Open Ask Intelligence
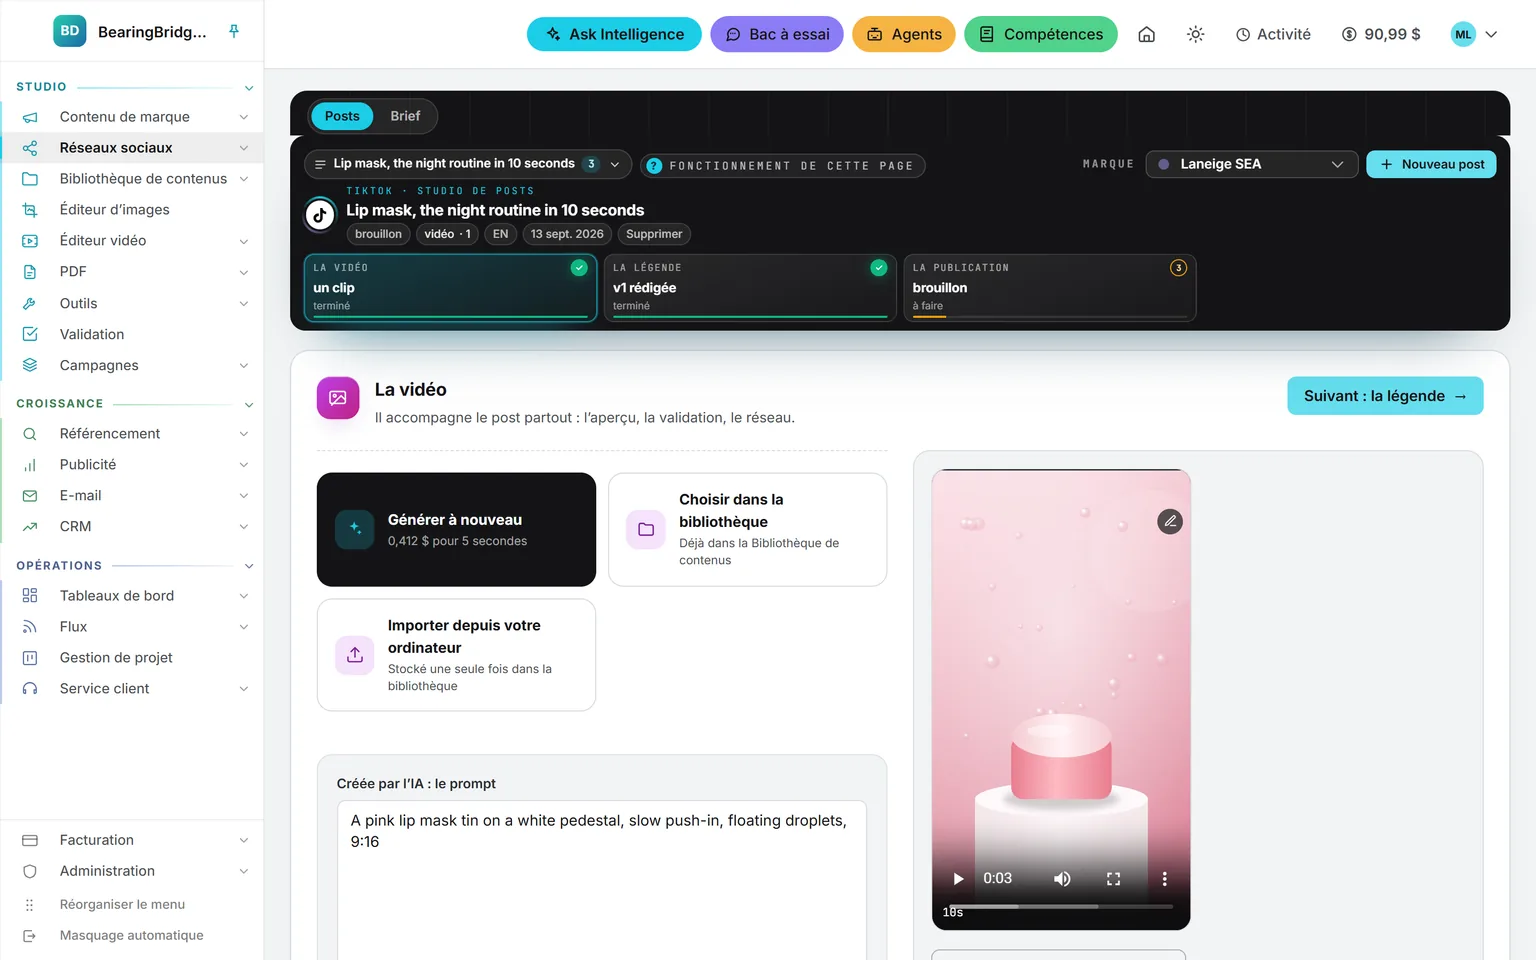This screenshot has height=960, width=1536. (614, 34)
